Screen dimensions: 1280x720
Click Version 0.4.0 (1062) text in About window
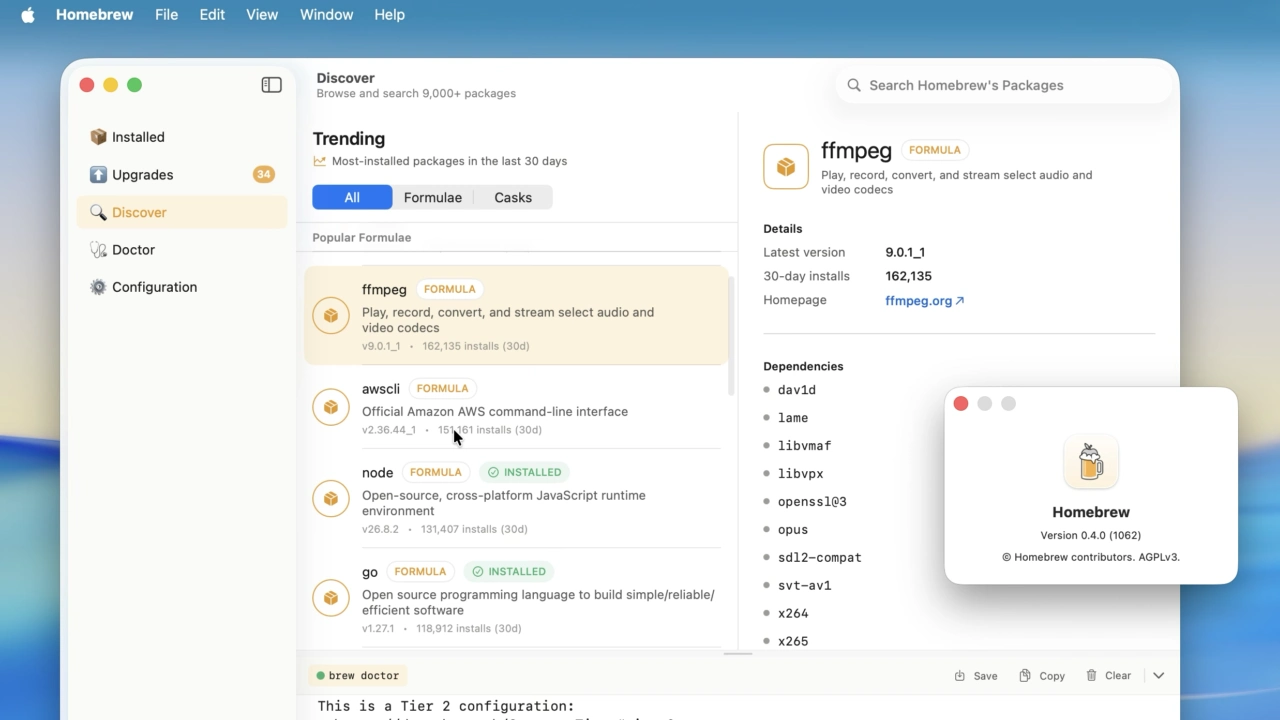pyautogui.click(x=1091, y=535)
